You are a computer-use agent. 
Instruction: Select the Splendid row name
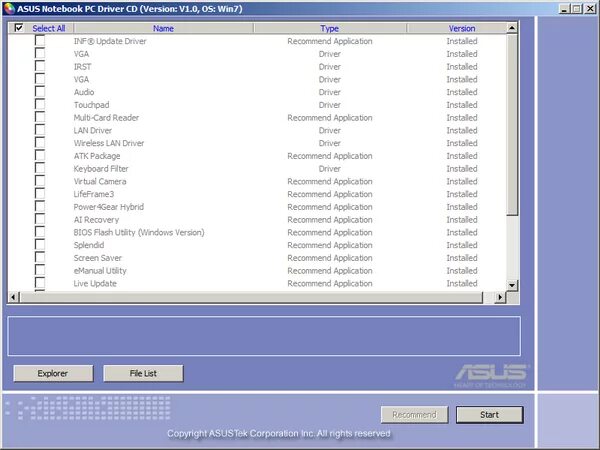89,245
